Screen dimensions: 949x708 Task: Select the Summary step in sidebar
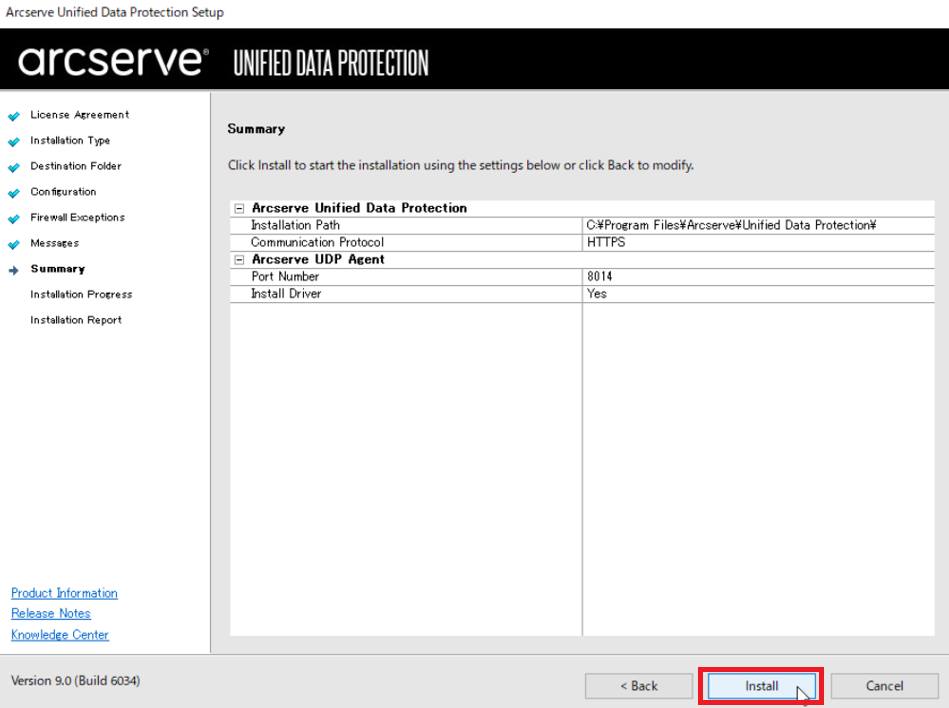tap(57, 269)
